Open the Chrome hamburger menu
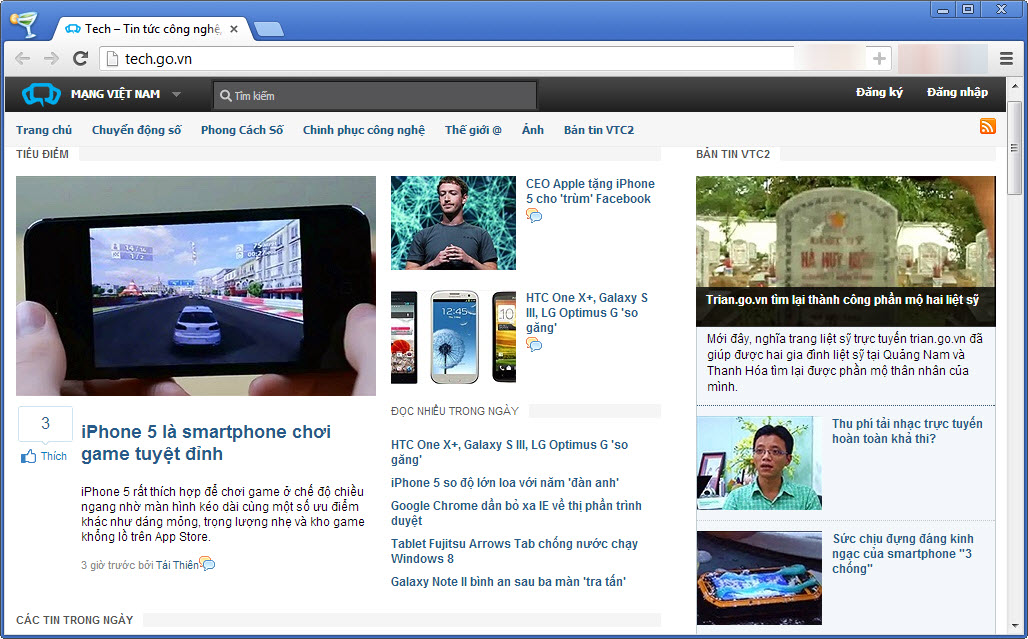 click(x=1006, y=59)
